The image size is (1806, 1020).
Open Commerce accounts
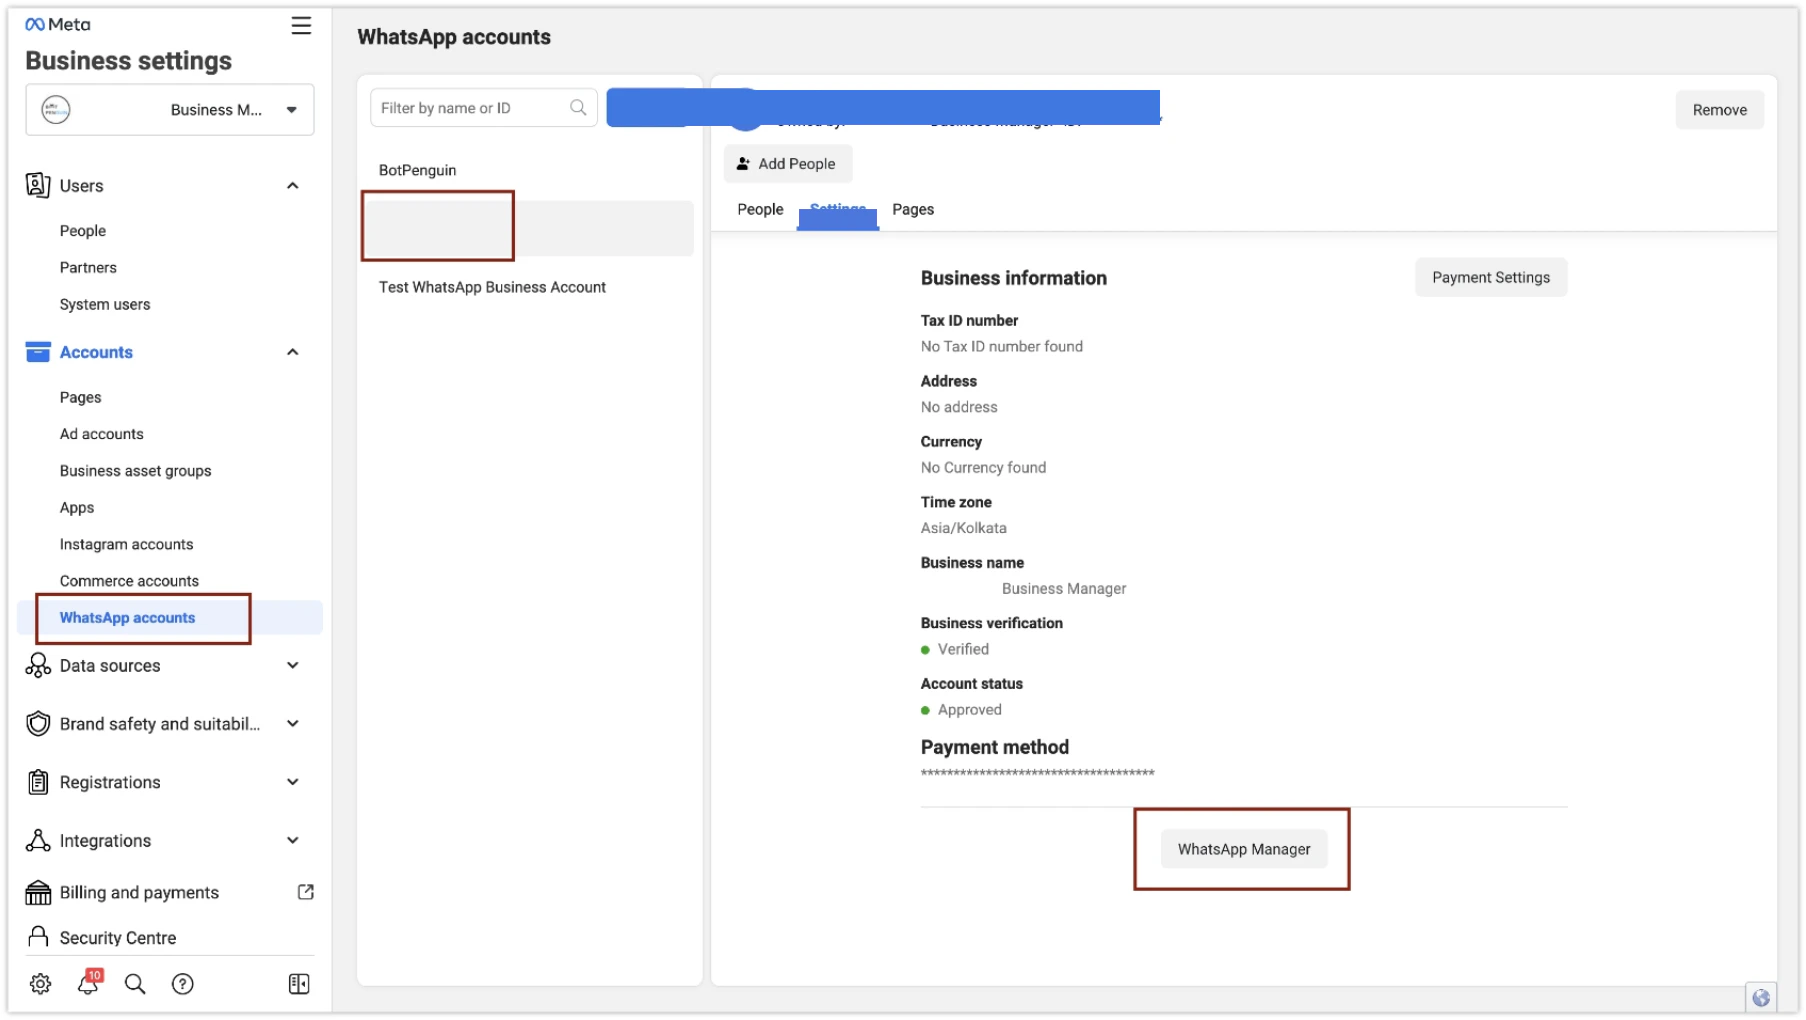129,581
